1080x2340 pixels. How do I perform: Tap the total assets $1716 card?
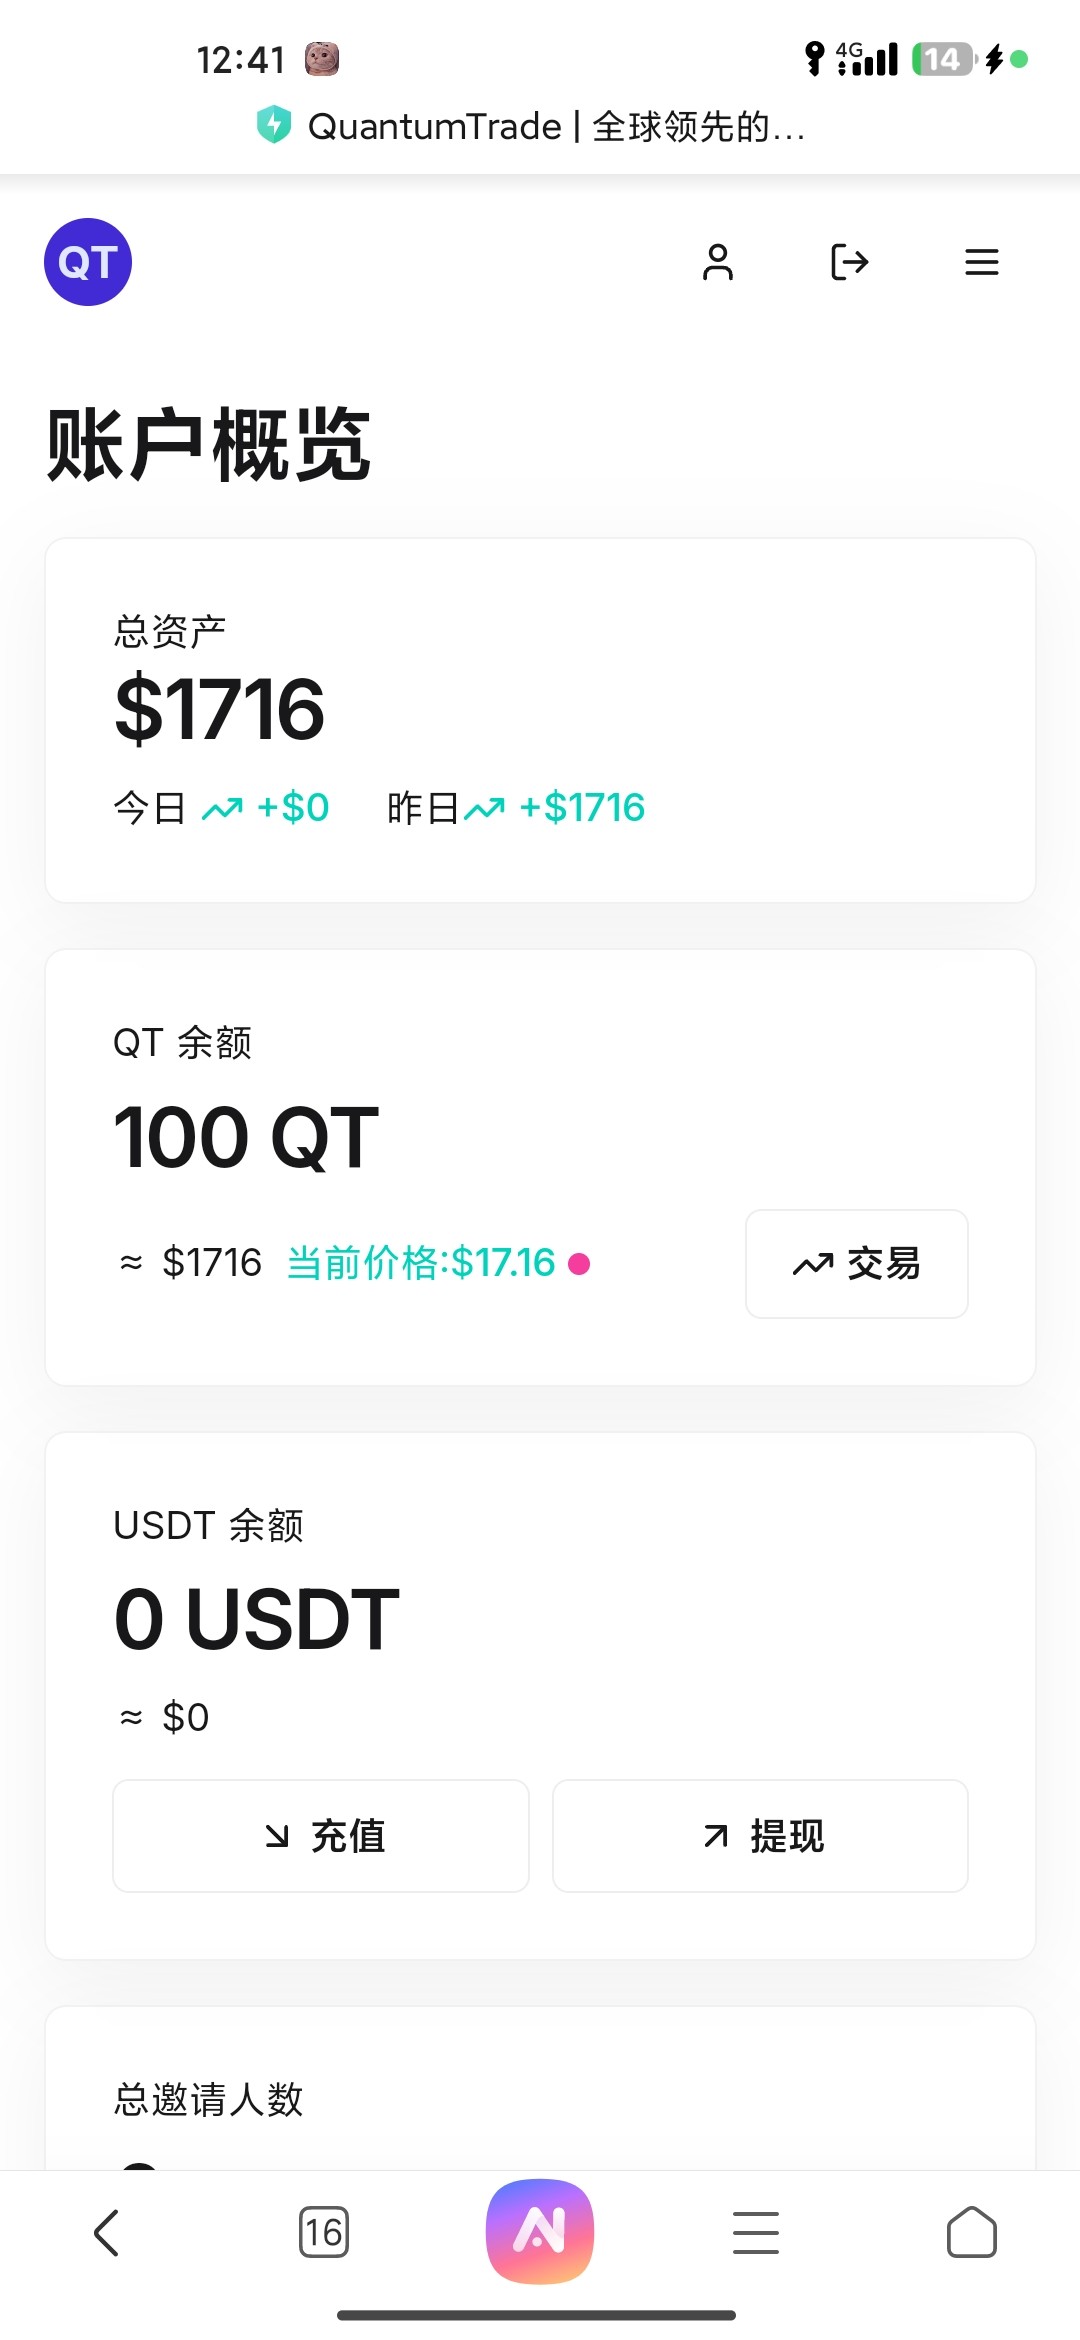click(x=540, y=720)
